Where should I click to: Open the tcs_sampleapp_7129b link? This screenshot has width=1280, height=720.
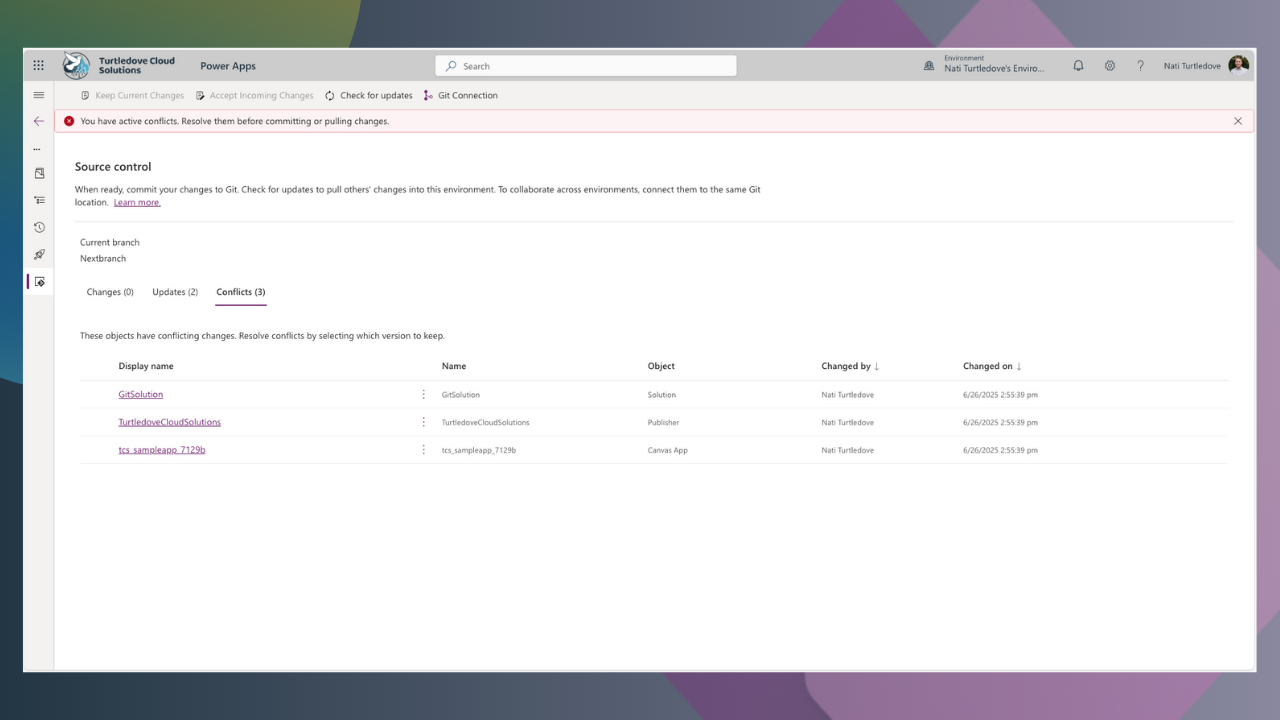click(162, 450)
